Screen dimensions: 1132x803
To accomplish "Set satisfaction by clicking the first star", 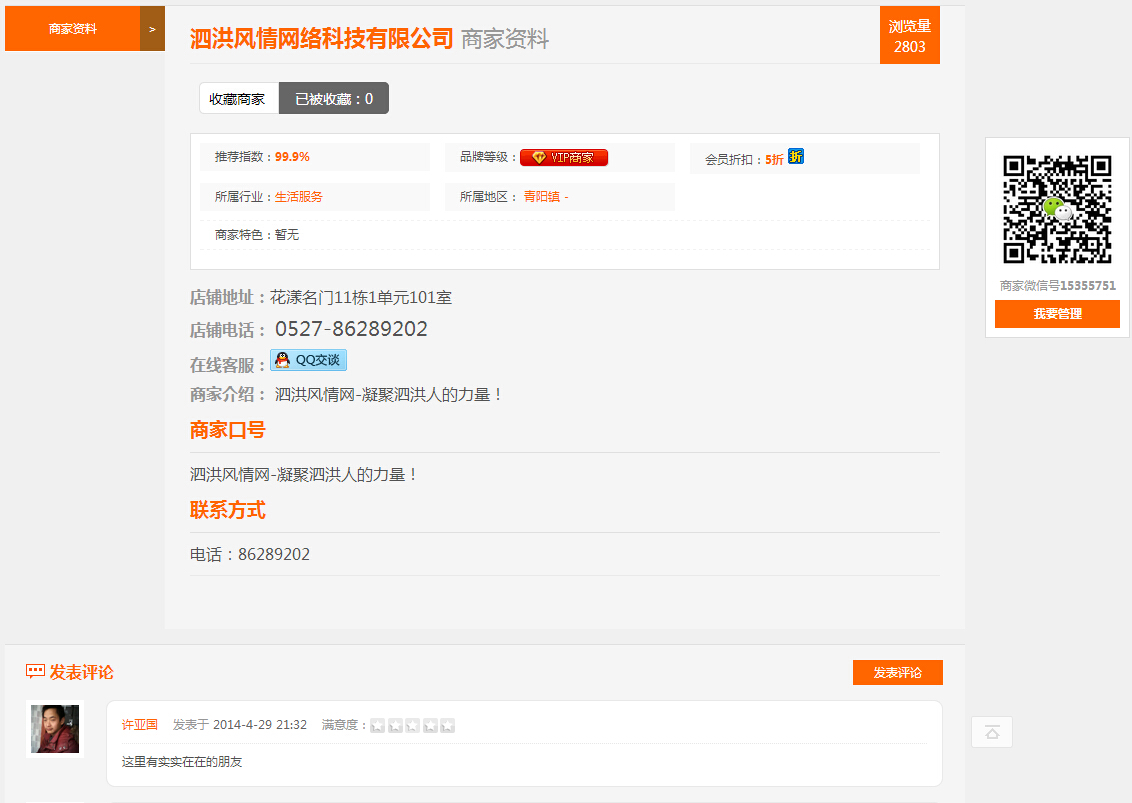I will tap(375, 725).
